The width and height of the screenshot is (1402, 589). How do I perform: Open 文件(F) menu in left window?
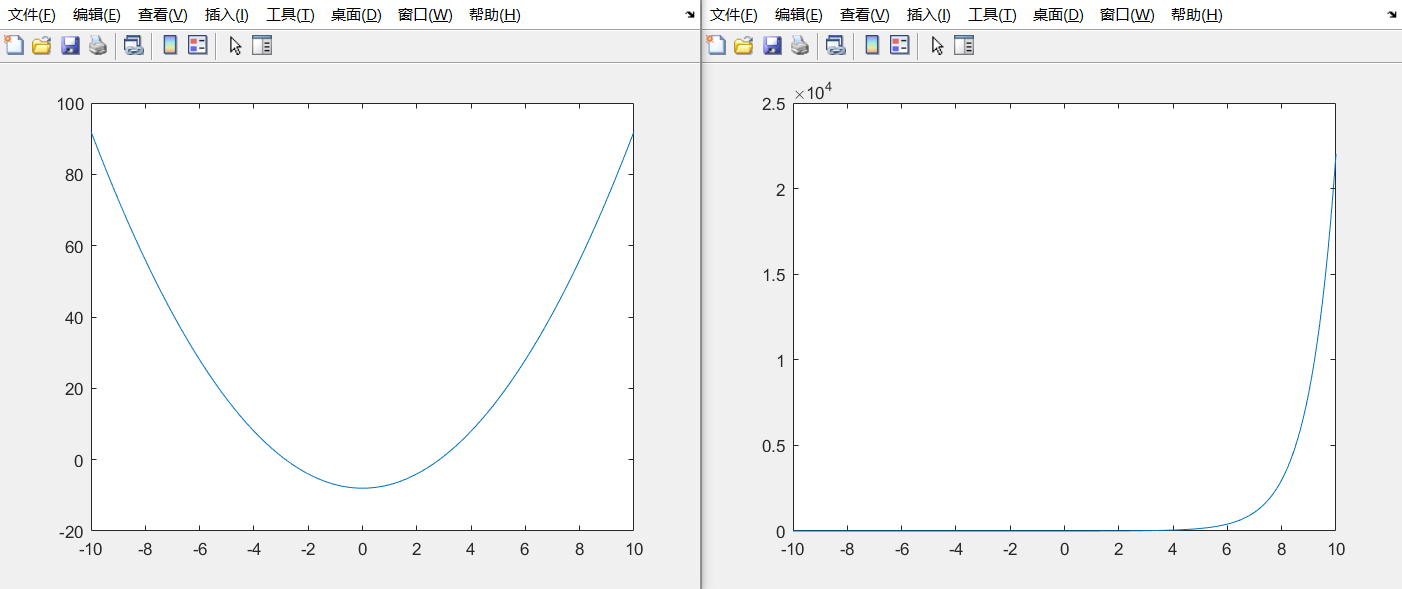pyautogui.click(x=32, y=15)
